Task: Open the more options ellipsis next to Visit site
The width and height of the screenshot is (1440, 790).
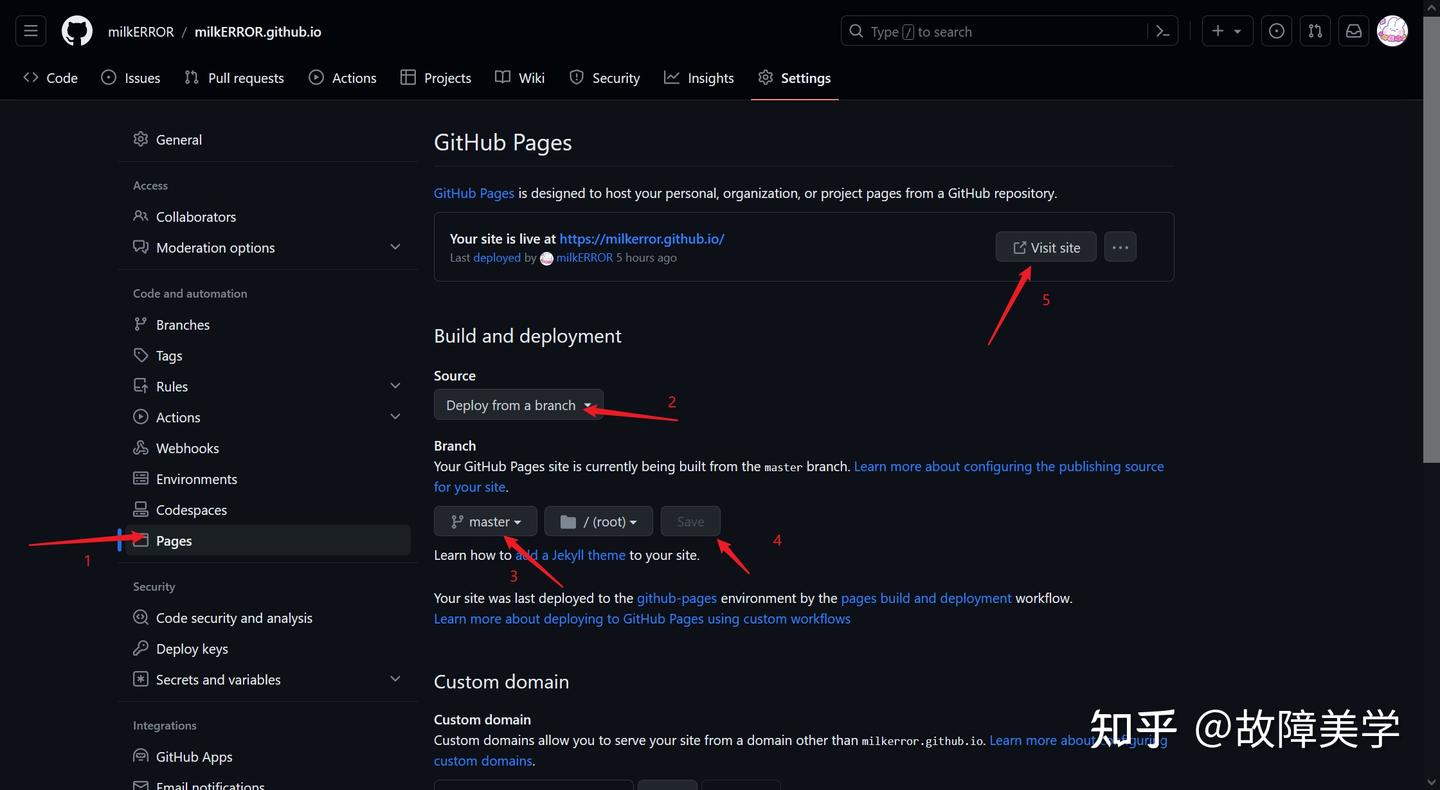Action: coord(1120,246)
